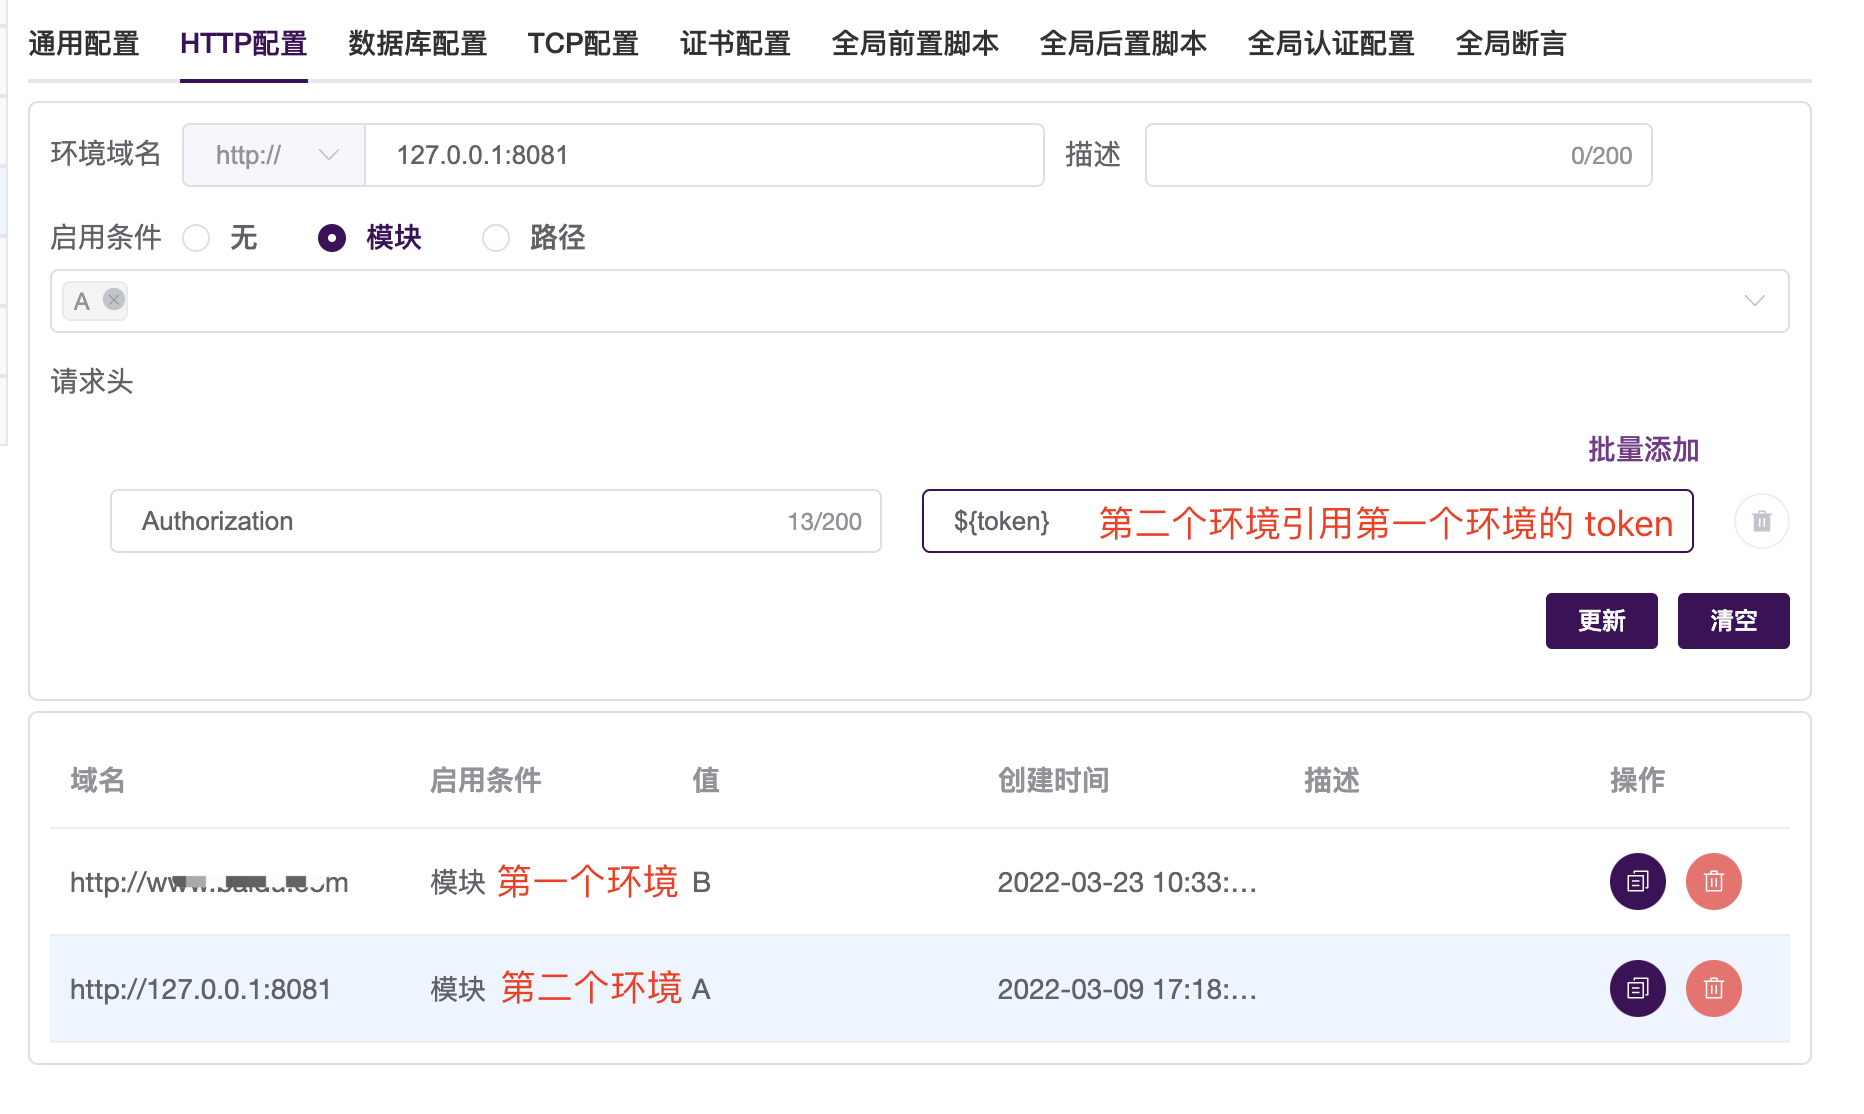Open the http:// protocol dropdown
The height and width of the screenshot is (1114, 1864).
click(x=272, y=155)
